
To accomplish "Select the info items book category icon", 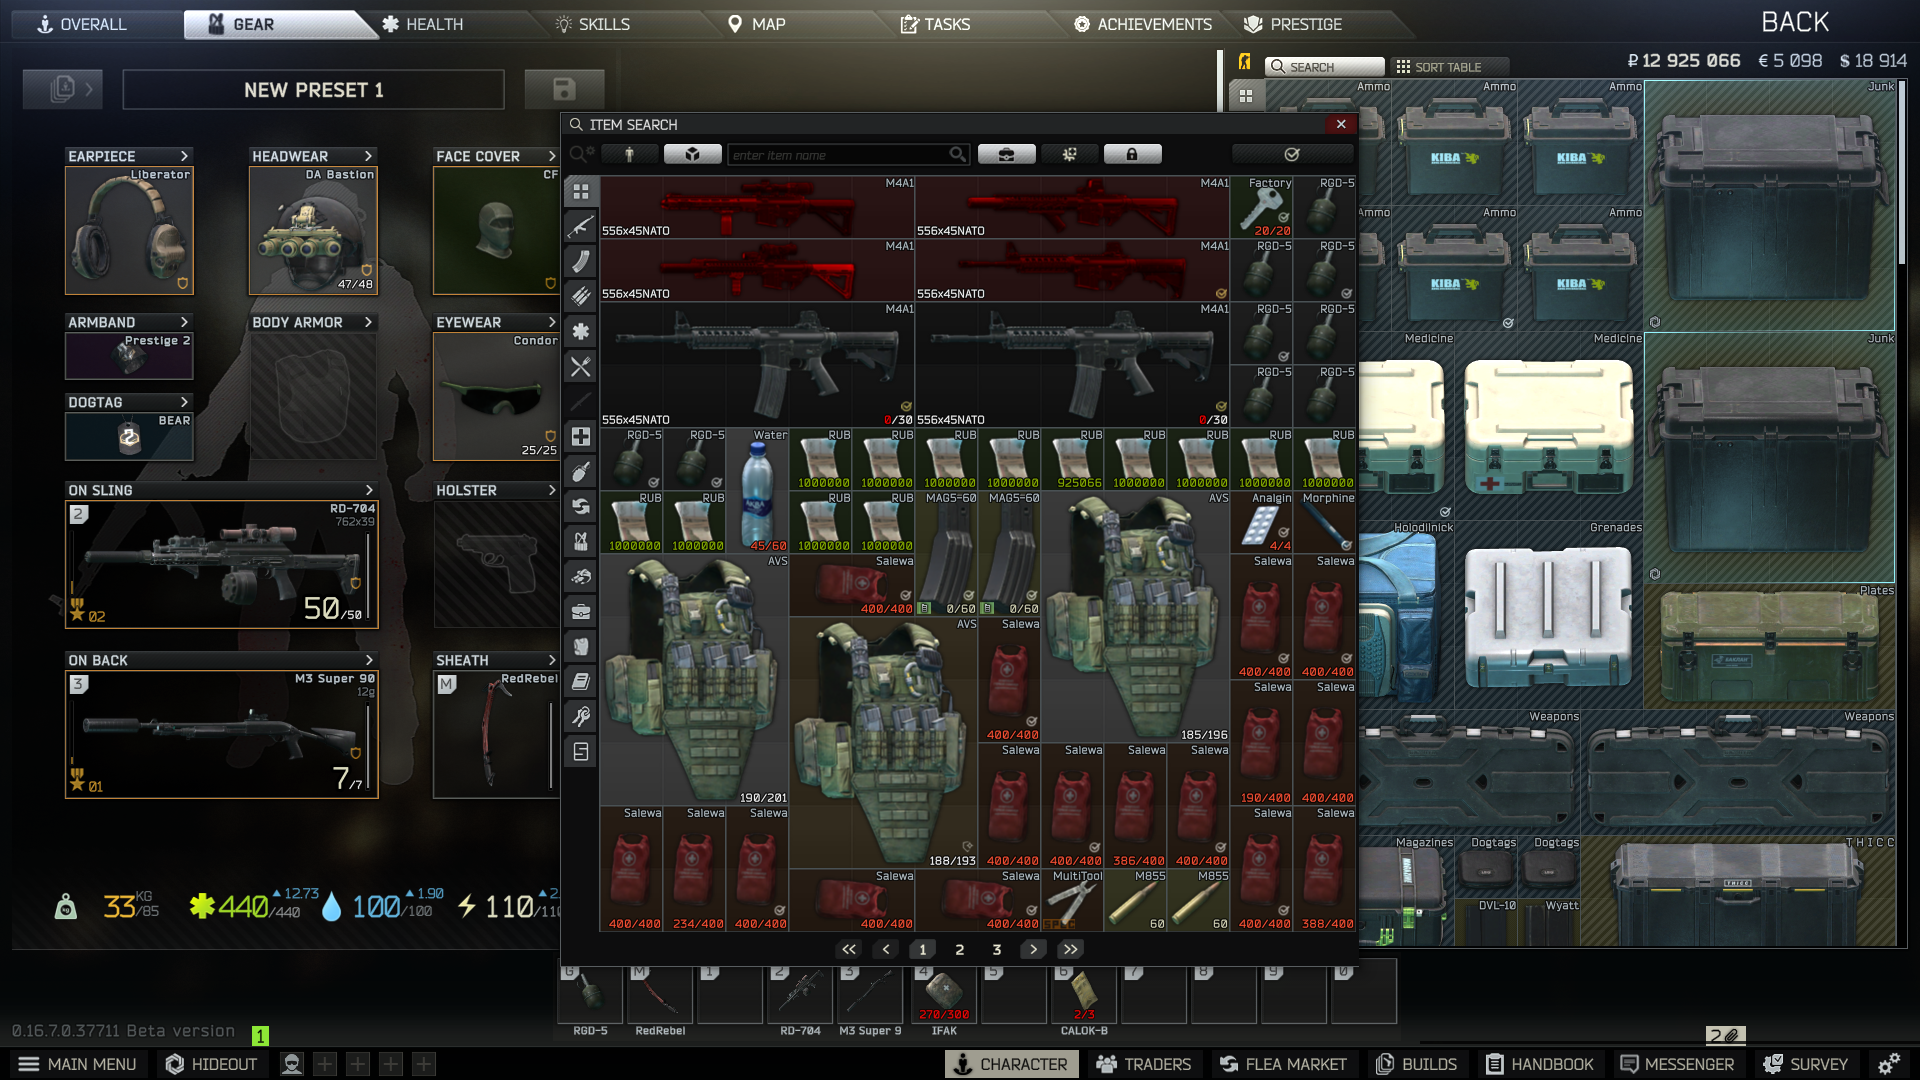I will coord(580,681).
